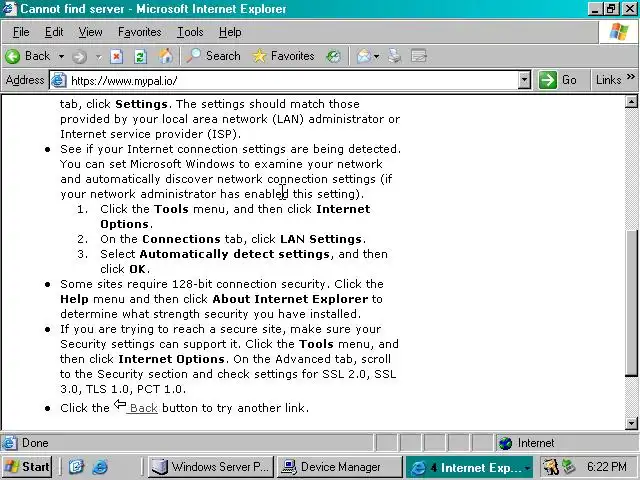
Task: Expand the Links toolbar chevron
Action: 631,77
